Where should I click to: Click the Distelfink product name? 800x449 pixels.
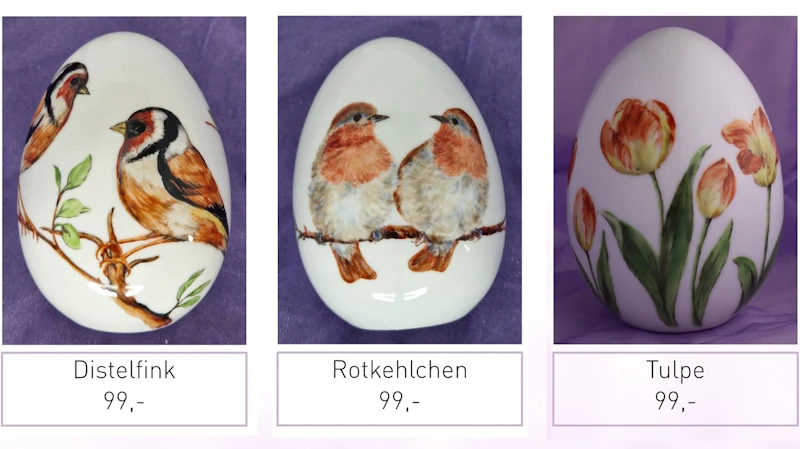pos(124,370)
